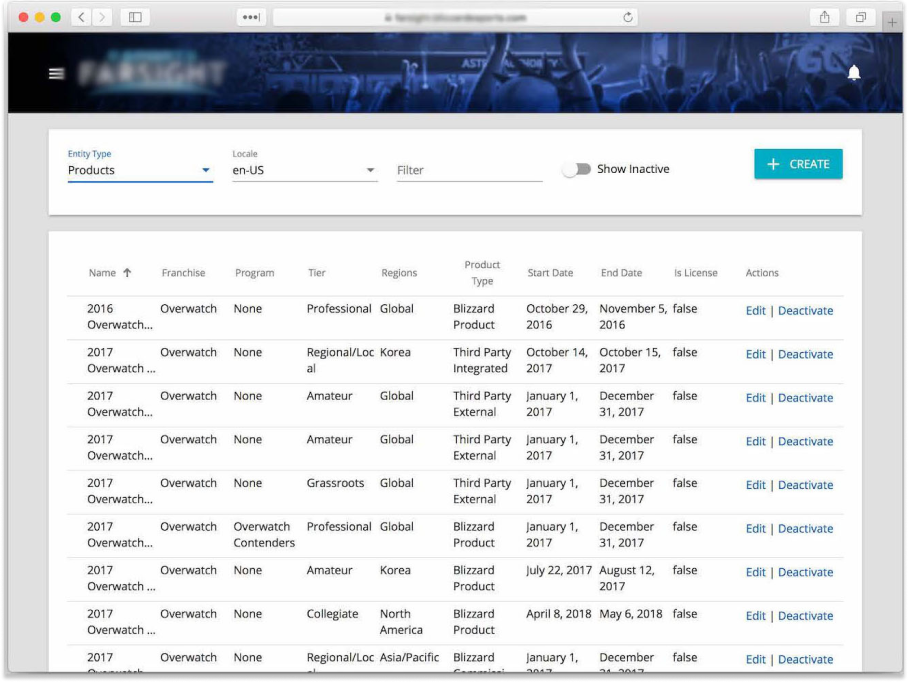Screen dimensions: 908x683
Task: Deactivate the Collegiate North America product
Action: pyautogui.click(x=806, y=616)
